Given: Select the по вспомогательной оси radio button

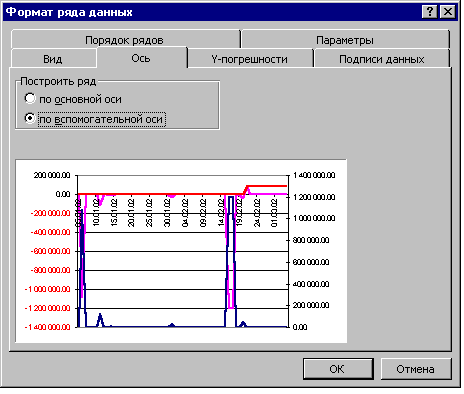Looking at the screenshot, I should pyautogui.click(x=30, y=118).
